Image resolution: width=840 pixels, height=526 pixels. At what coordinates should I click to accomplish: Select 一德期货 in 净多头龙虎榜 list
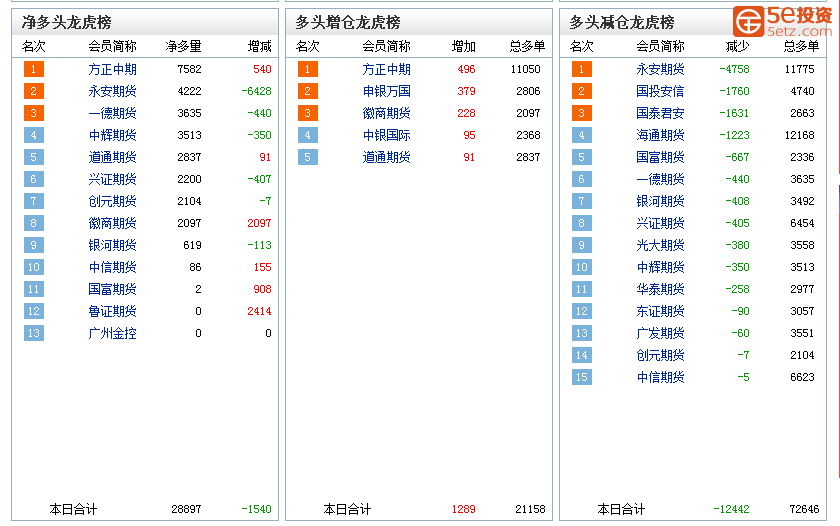(x=112, y=113)
